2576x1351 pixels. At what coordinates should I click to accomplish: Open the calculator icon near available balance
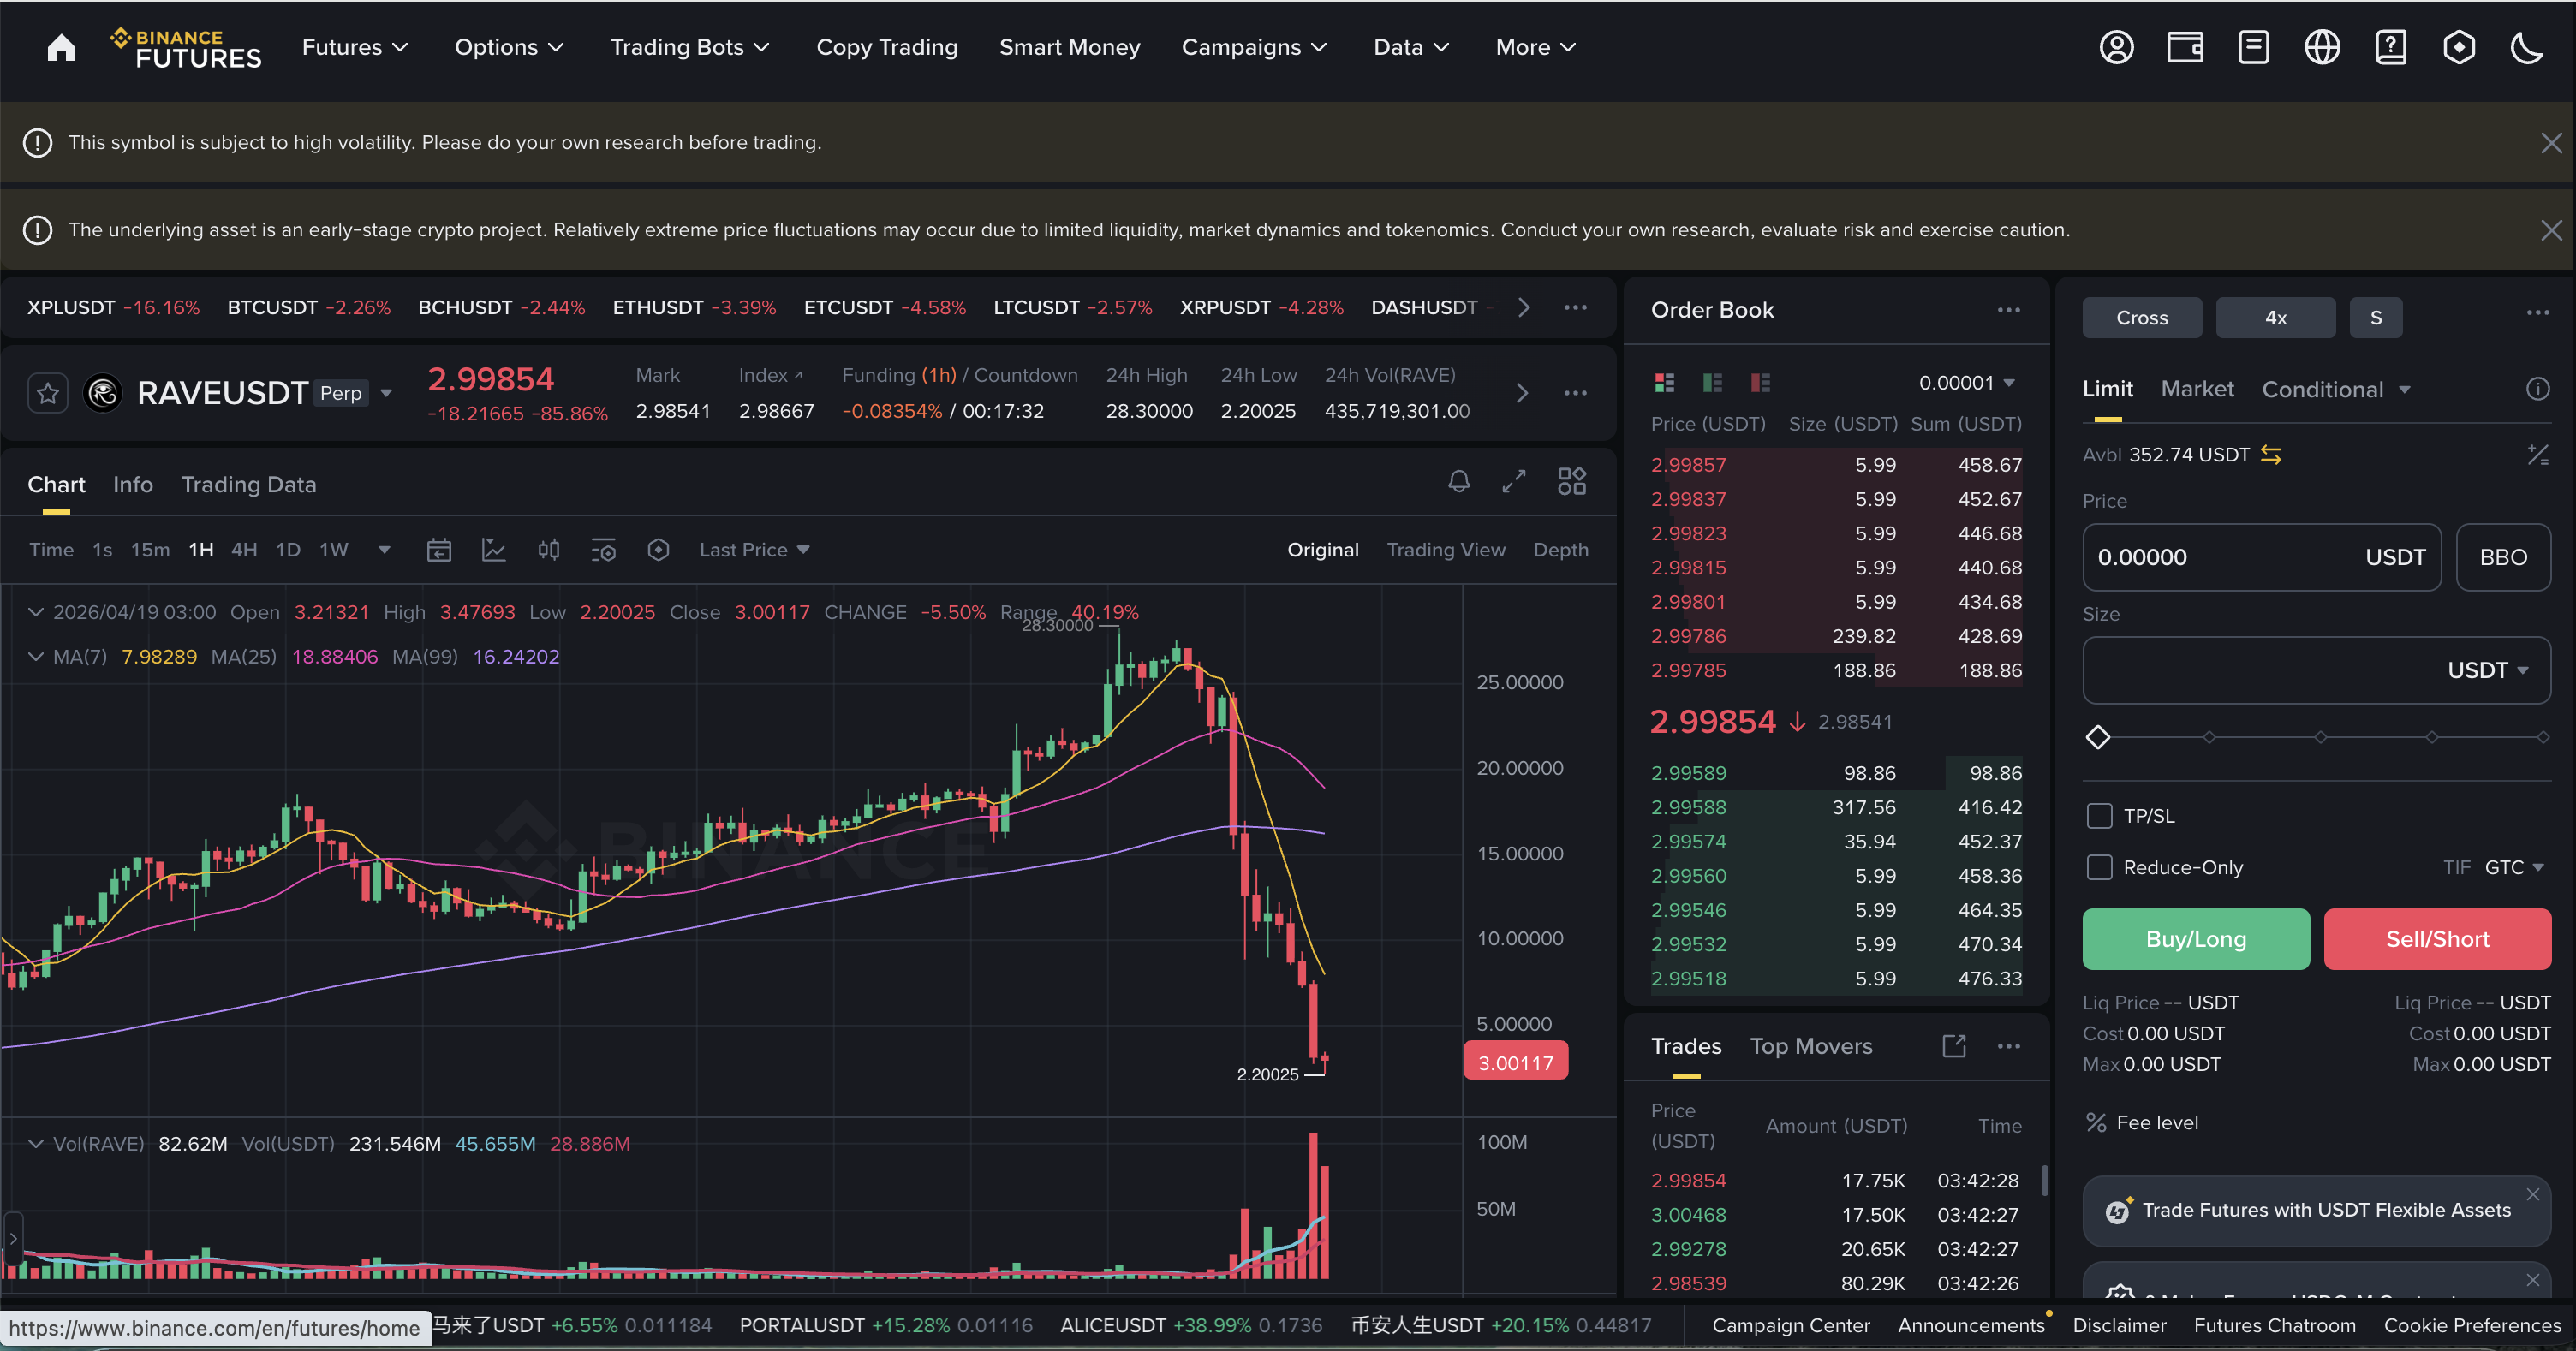[2537, 455]
